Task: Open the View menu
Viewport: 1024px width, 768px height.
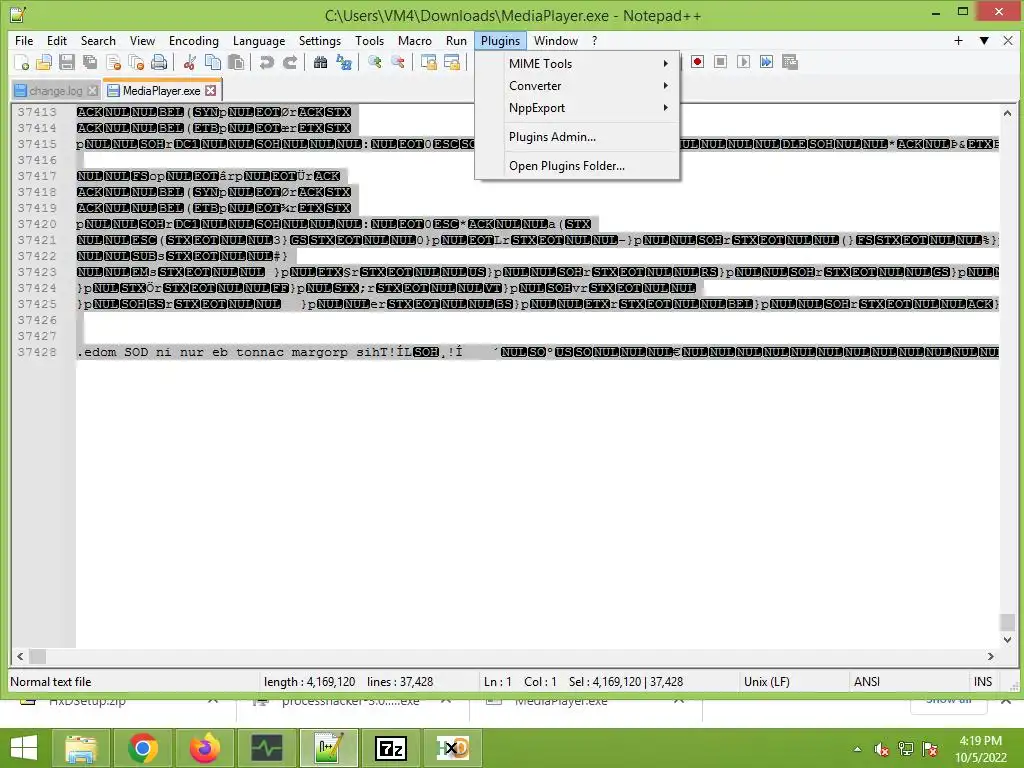Action: 142,40
